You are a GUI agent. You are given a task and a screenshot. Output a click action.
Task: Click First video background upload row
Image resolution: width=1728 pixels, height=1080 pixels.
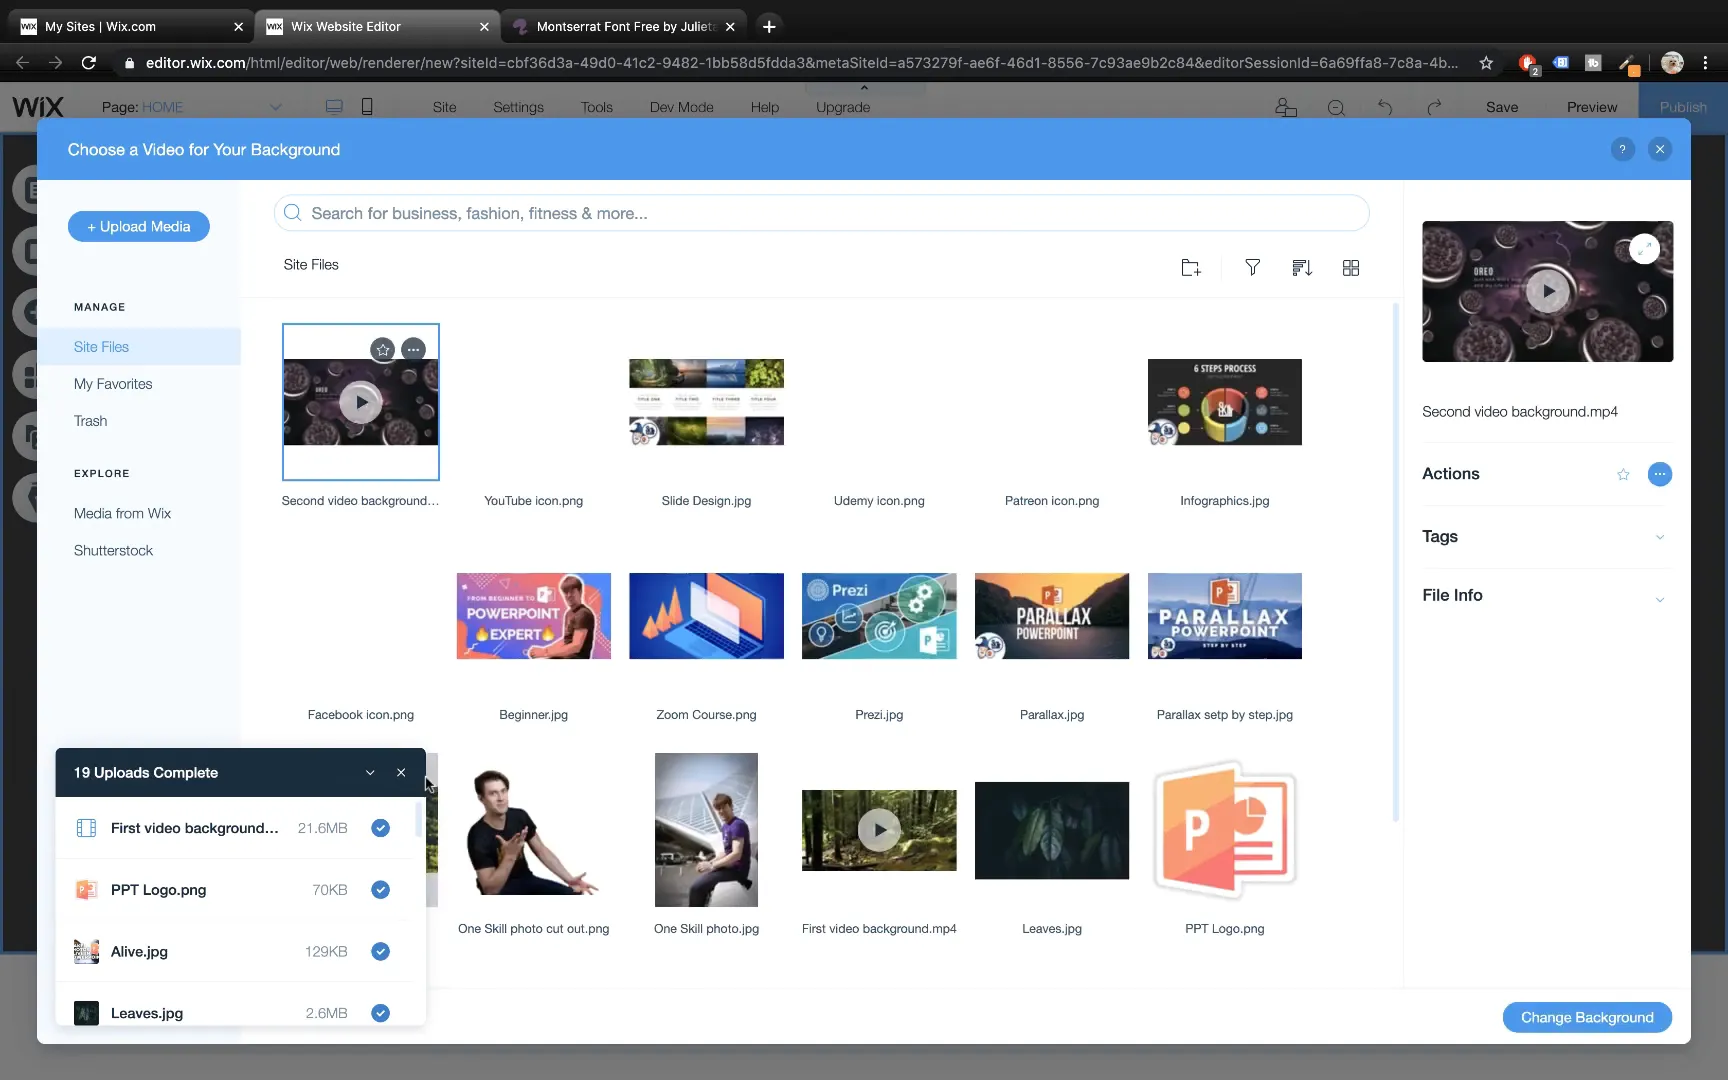click(236, 828)
